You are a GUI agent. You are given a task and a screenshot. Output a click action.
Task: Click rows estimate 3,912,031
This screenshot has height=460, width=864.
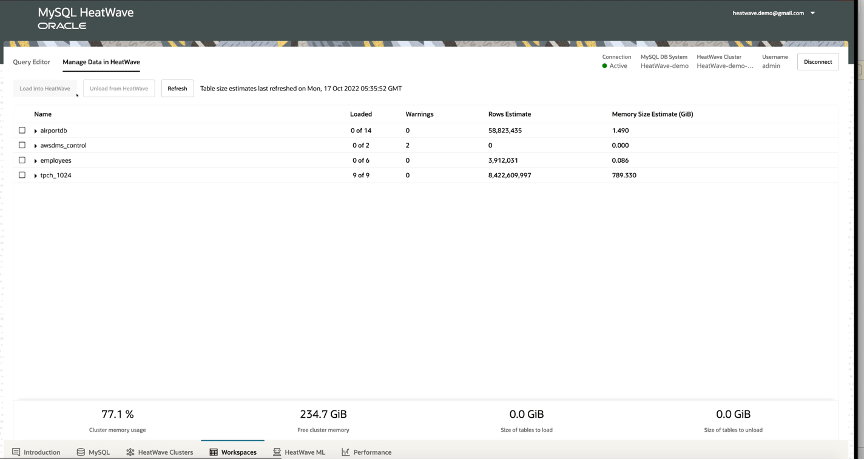pyautogui.click(x=503, y=160)
